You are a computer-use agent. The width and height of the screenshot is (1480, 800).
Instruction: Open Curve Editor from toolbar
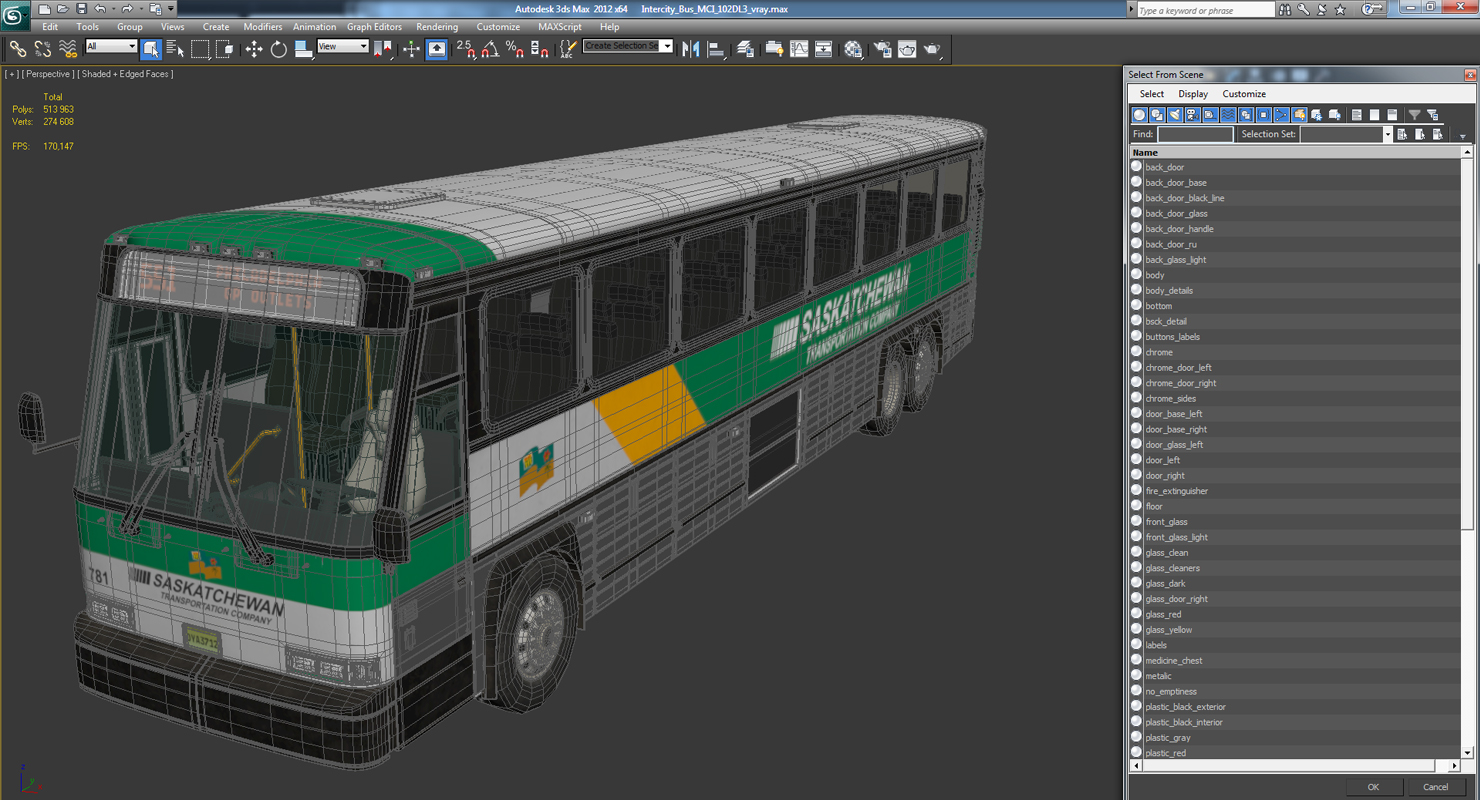click(x=799, y=48)
